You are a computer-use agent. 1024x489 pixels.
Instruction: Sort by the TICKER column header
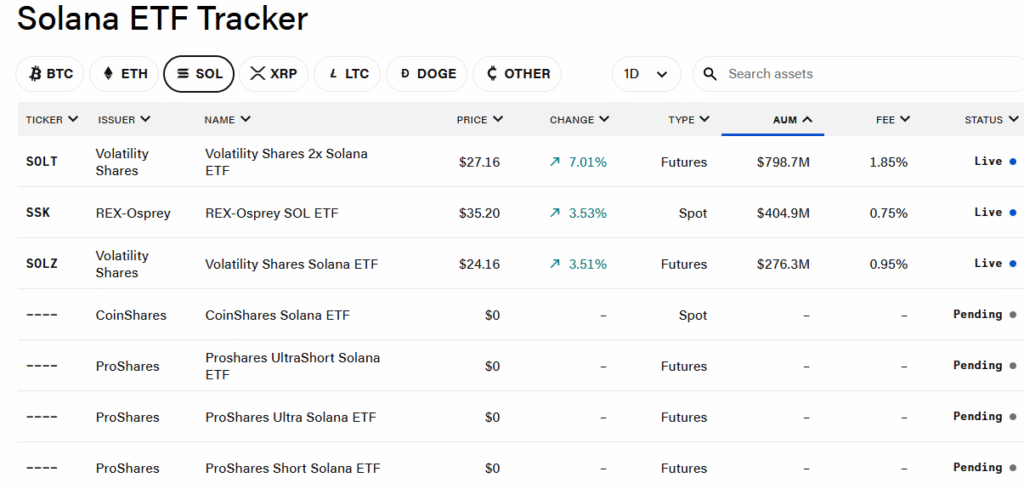52,120
